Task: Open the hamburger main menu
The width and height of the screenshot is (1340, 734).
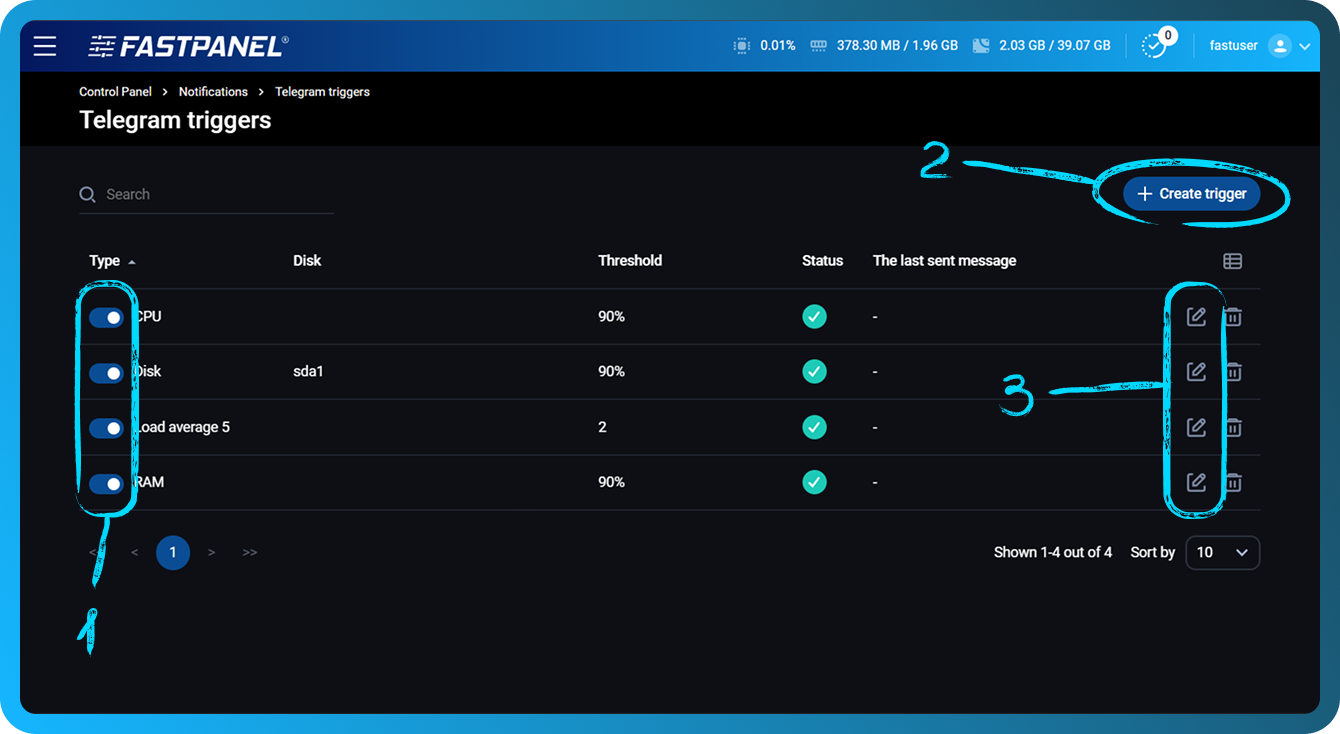Action: click(45, 46)
